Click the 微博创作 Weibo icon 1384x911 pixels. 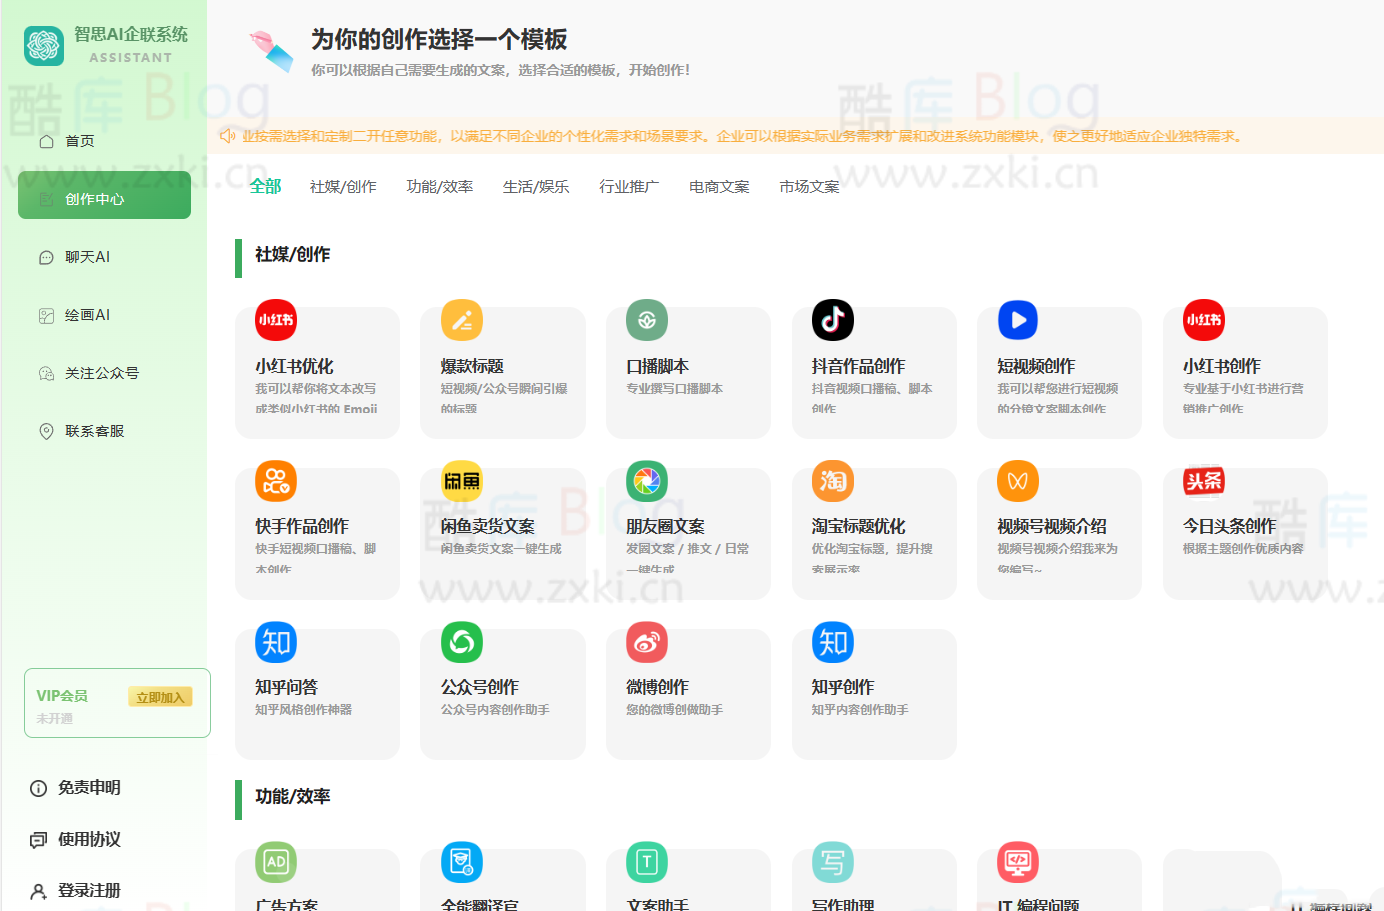pos(647,642)
